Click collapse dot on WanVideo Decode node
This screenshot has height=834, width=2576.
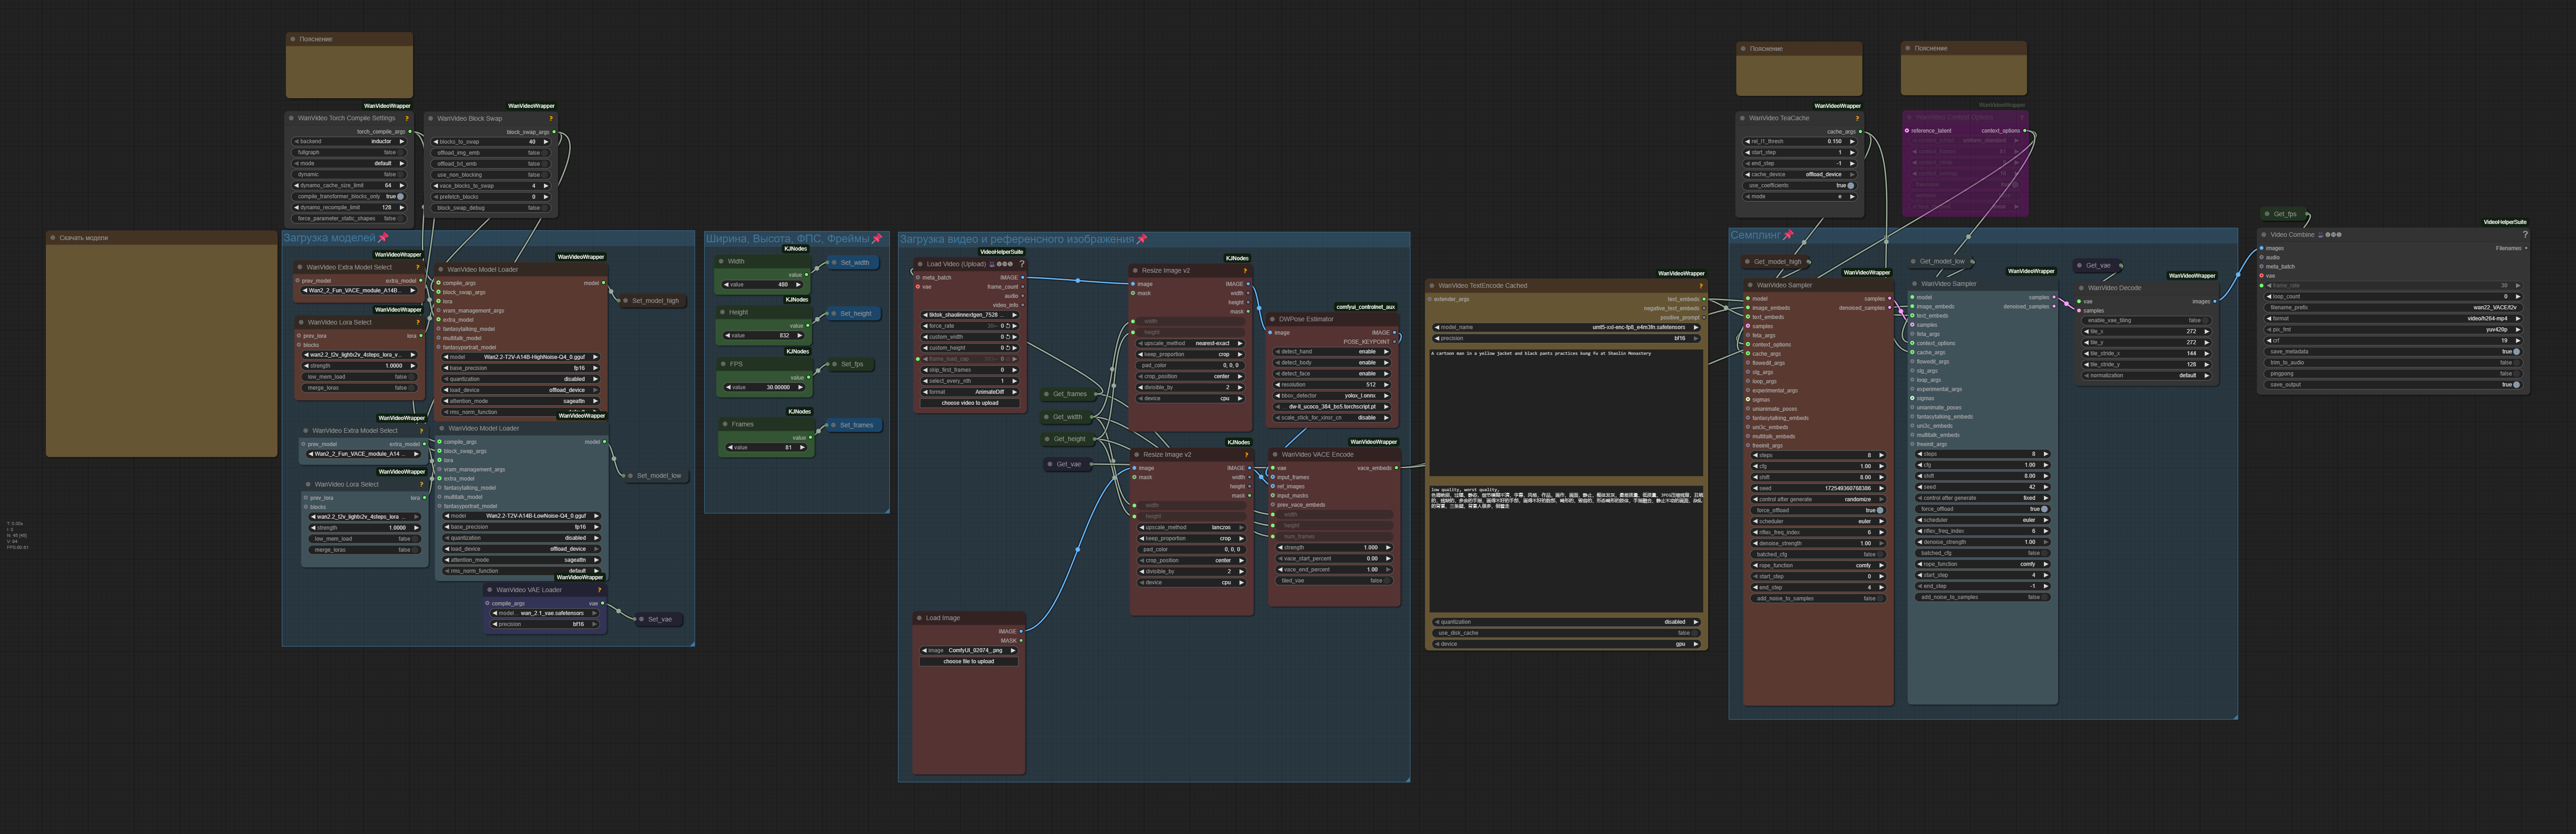point(2081,288)
